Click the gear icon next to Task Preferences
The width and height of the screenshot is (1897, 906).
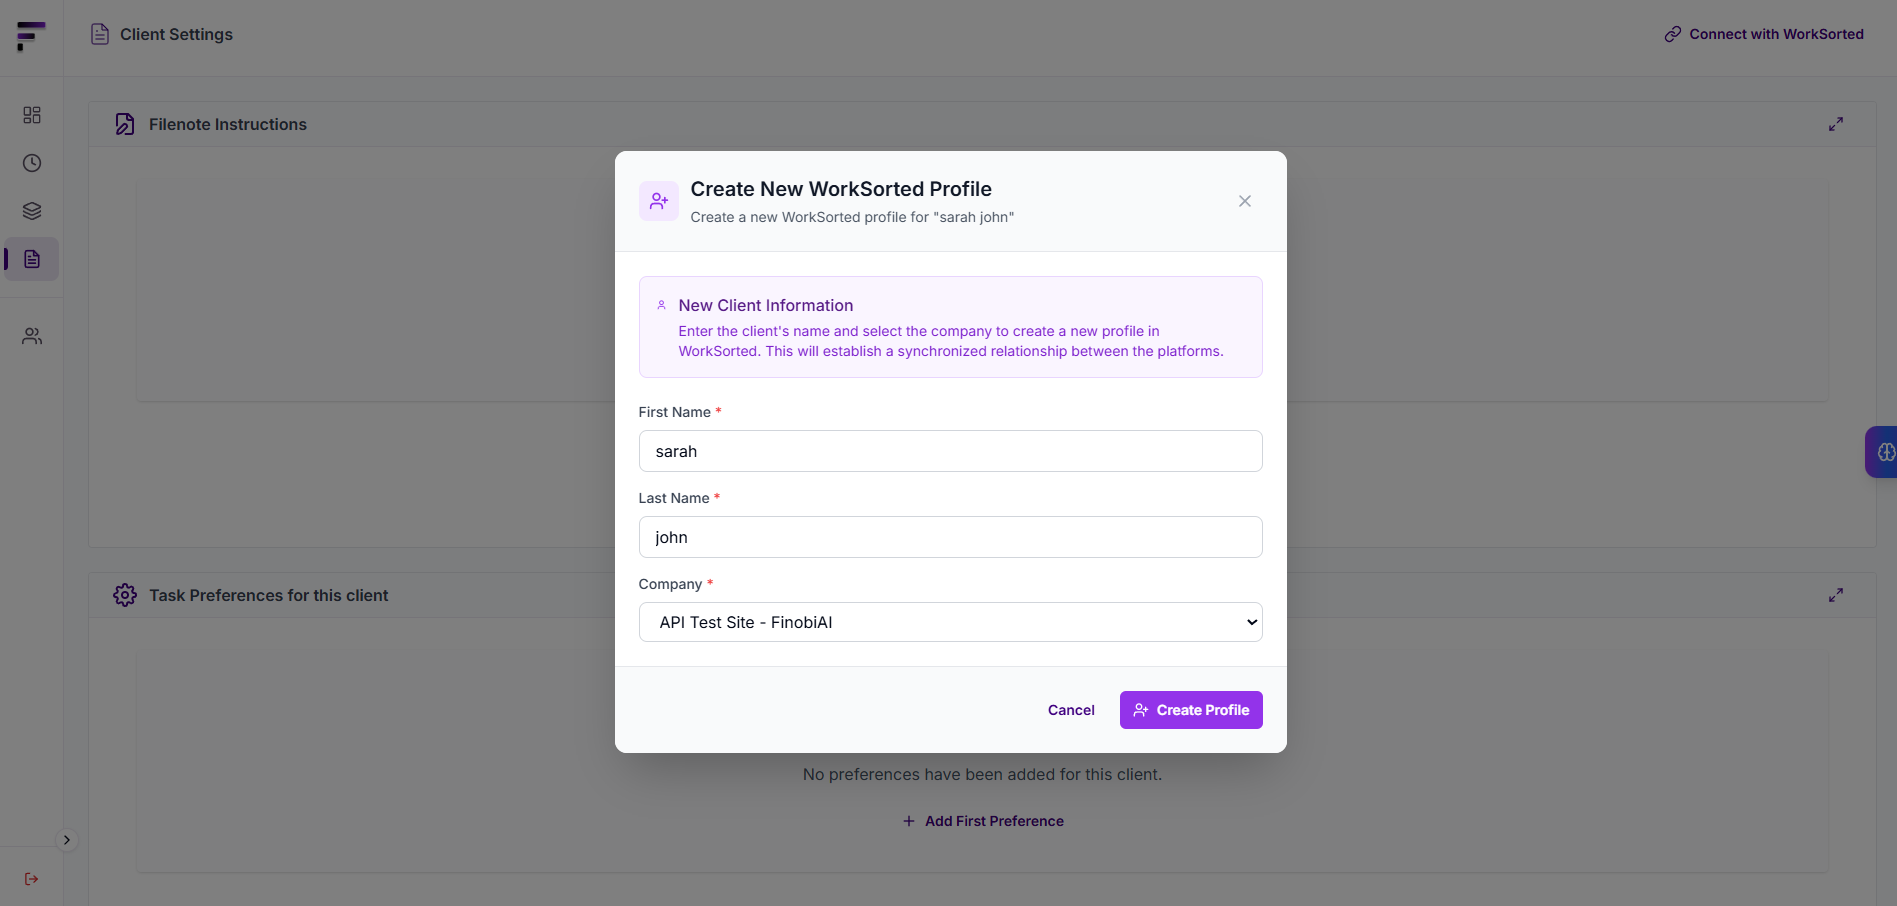(125, 594)
